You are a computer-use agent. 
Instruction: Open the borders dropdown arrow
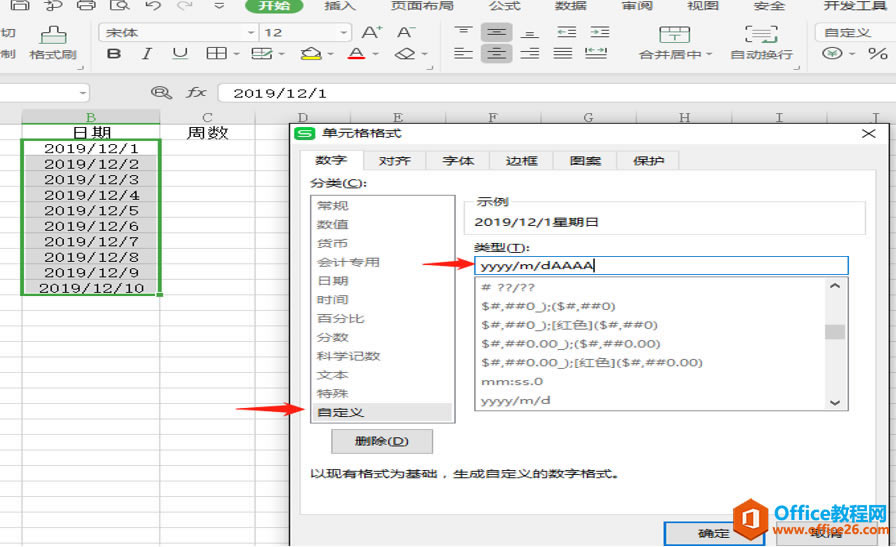coord(236,54)
